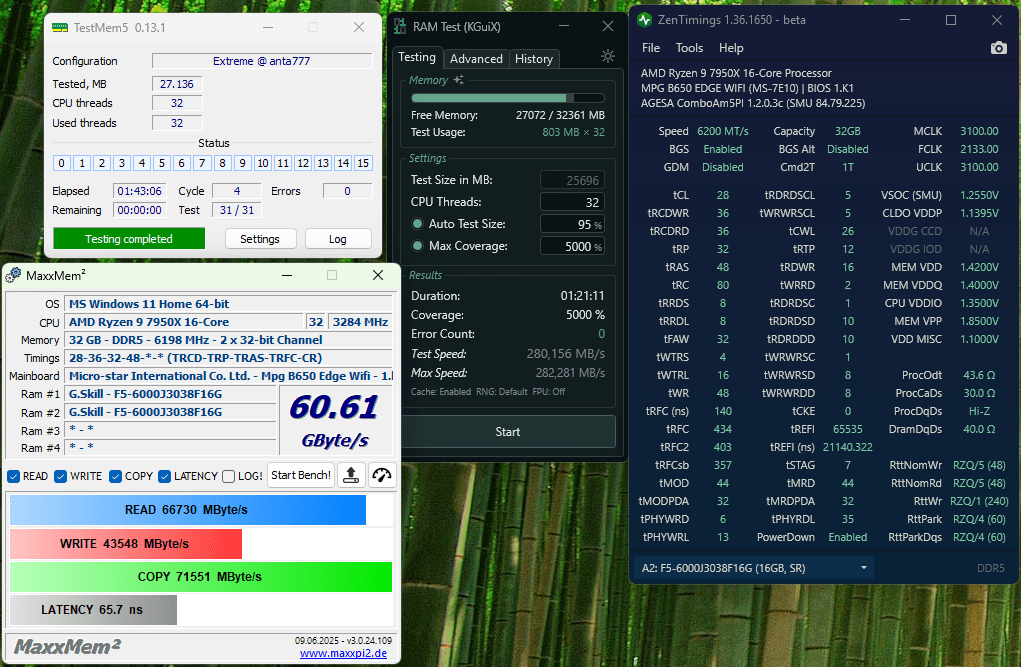Viewport: 1021px width, 667px height.
Task: Click the 60.61 GByte/s score
Action: [x=335, y=421]
